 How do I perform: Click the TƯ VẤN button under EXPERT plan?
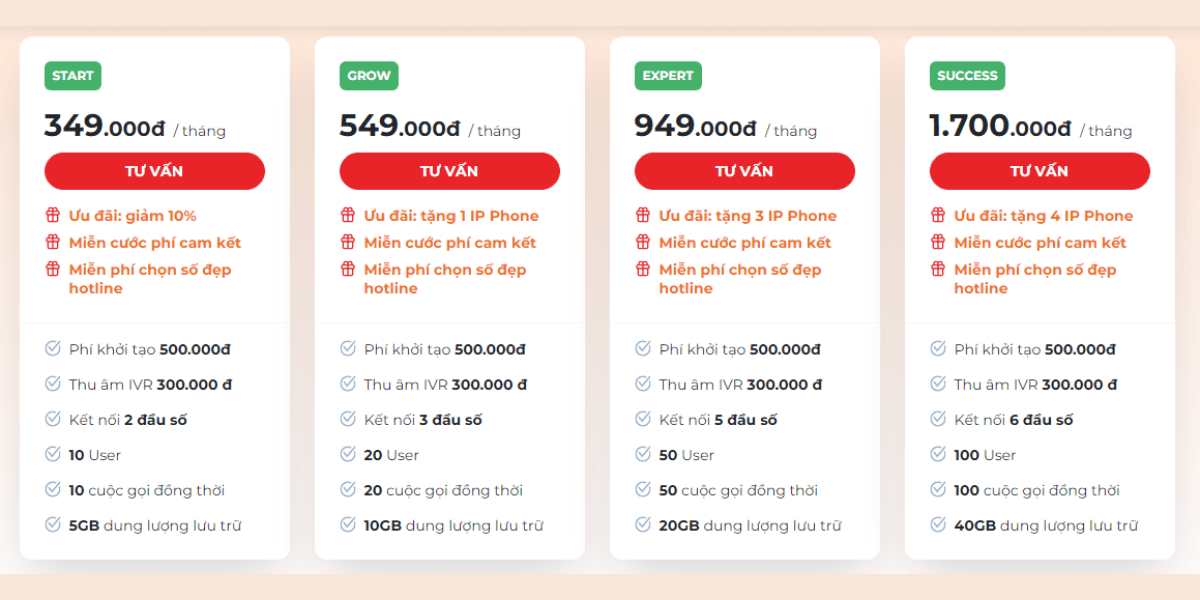click(x=744, y=171)
